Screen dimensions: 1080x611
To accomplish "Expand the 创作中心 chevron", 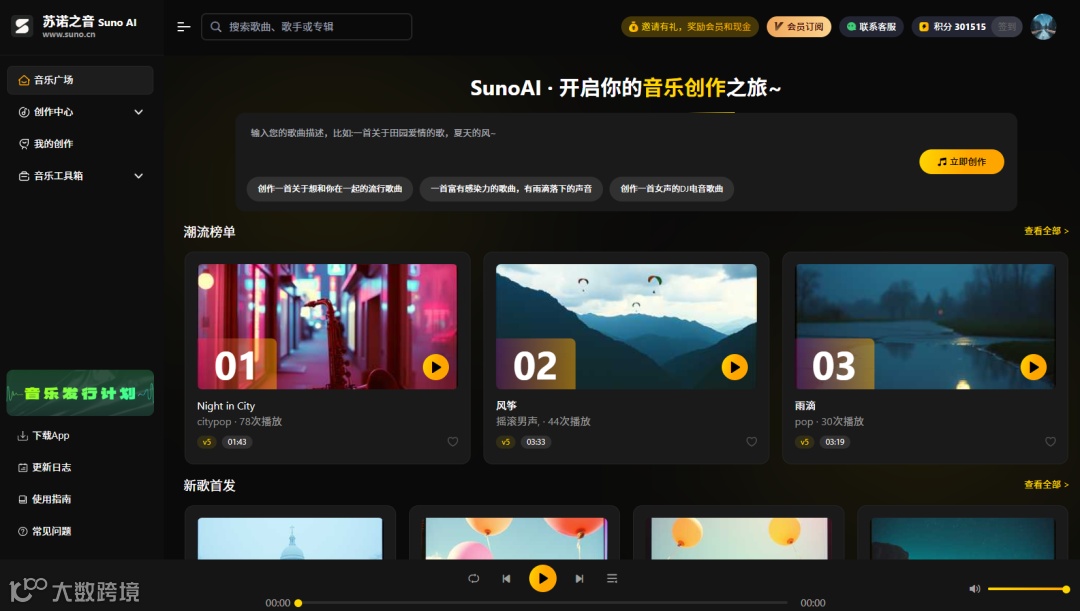I will click(138, 112).
